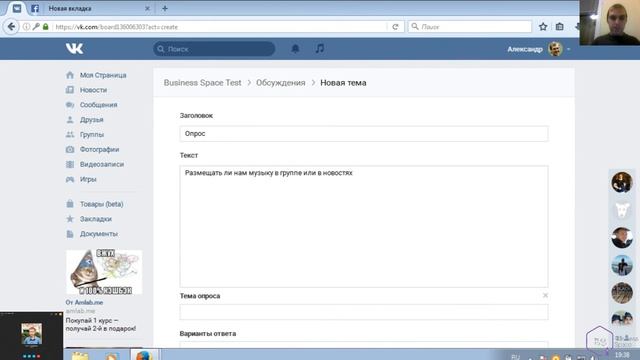This screenshot has height=360, width=640.
Task: Click the Заголовок field containing Опрос
Action: [364, 134]
